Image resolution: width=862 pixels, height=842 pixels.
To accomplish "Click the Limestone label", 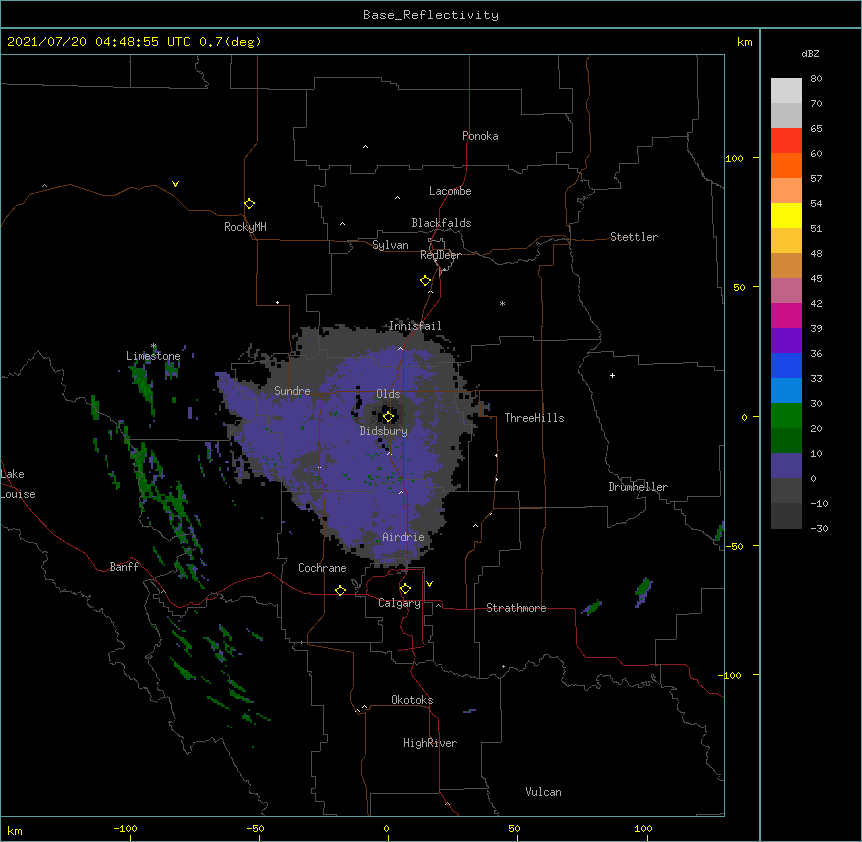I will pyautogui.click(x=153, y=356).
